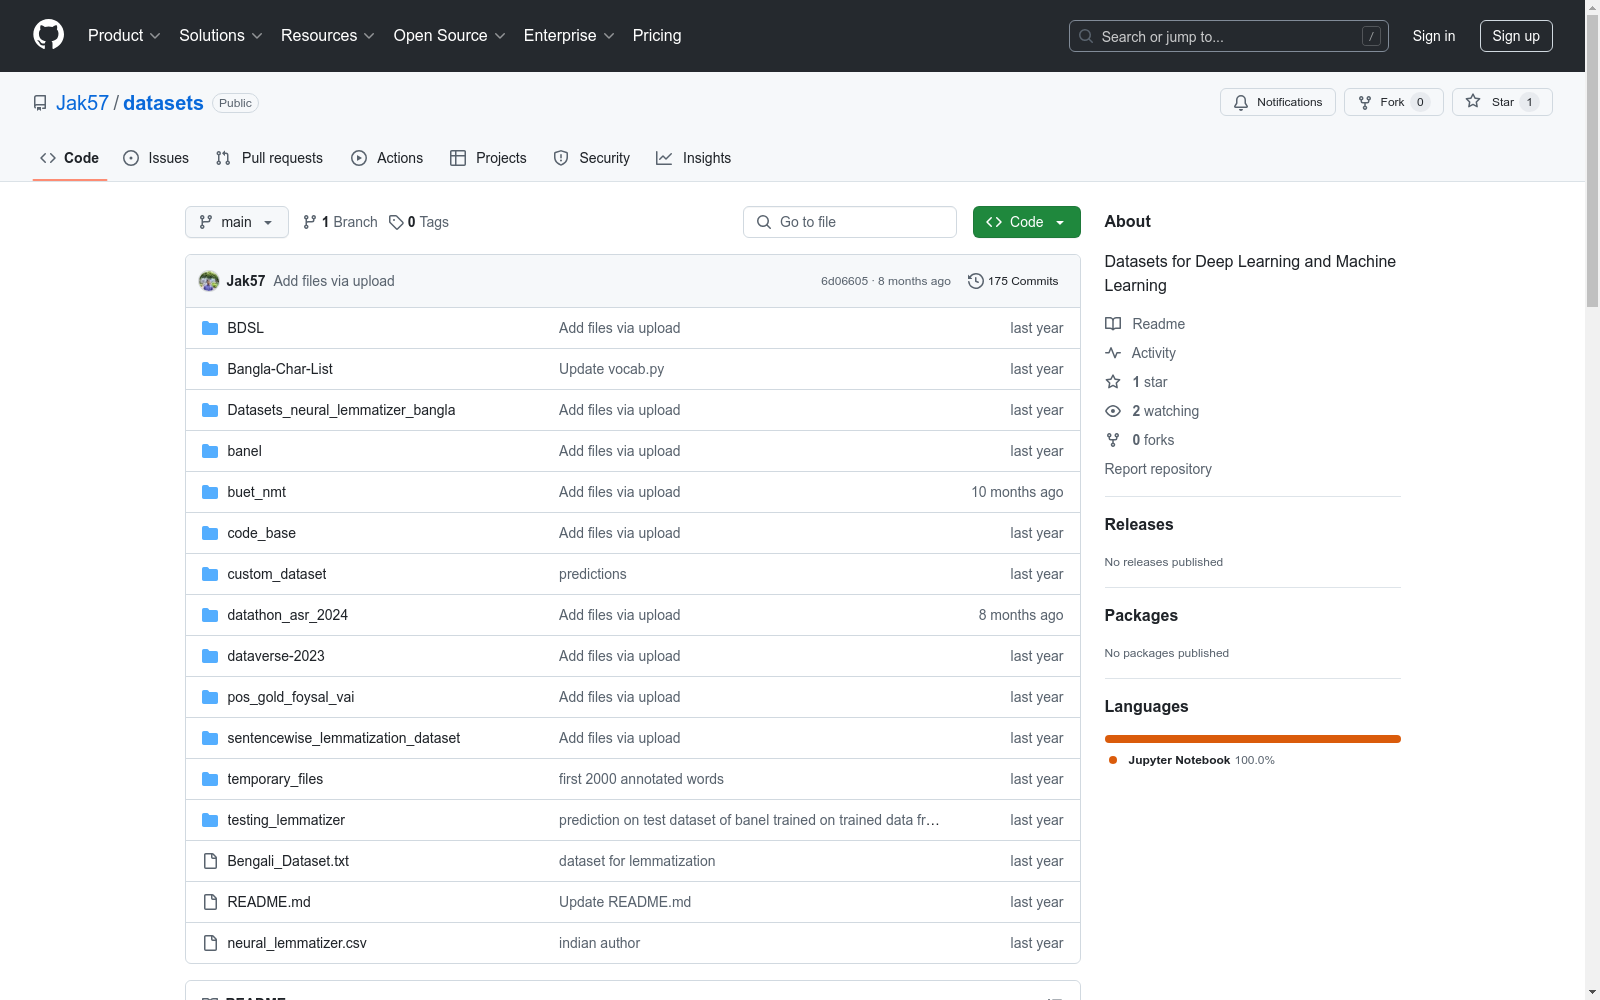Switch to the Insights tab
Viewport: 1600px width, 1000px height.
coord(694,158)
